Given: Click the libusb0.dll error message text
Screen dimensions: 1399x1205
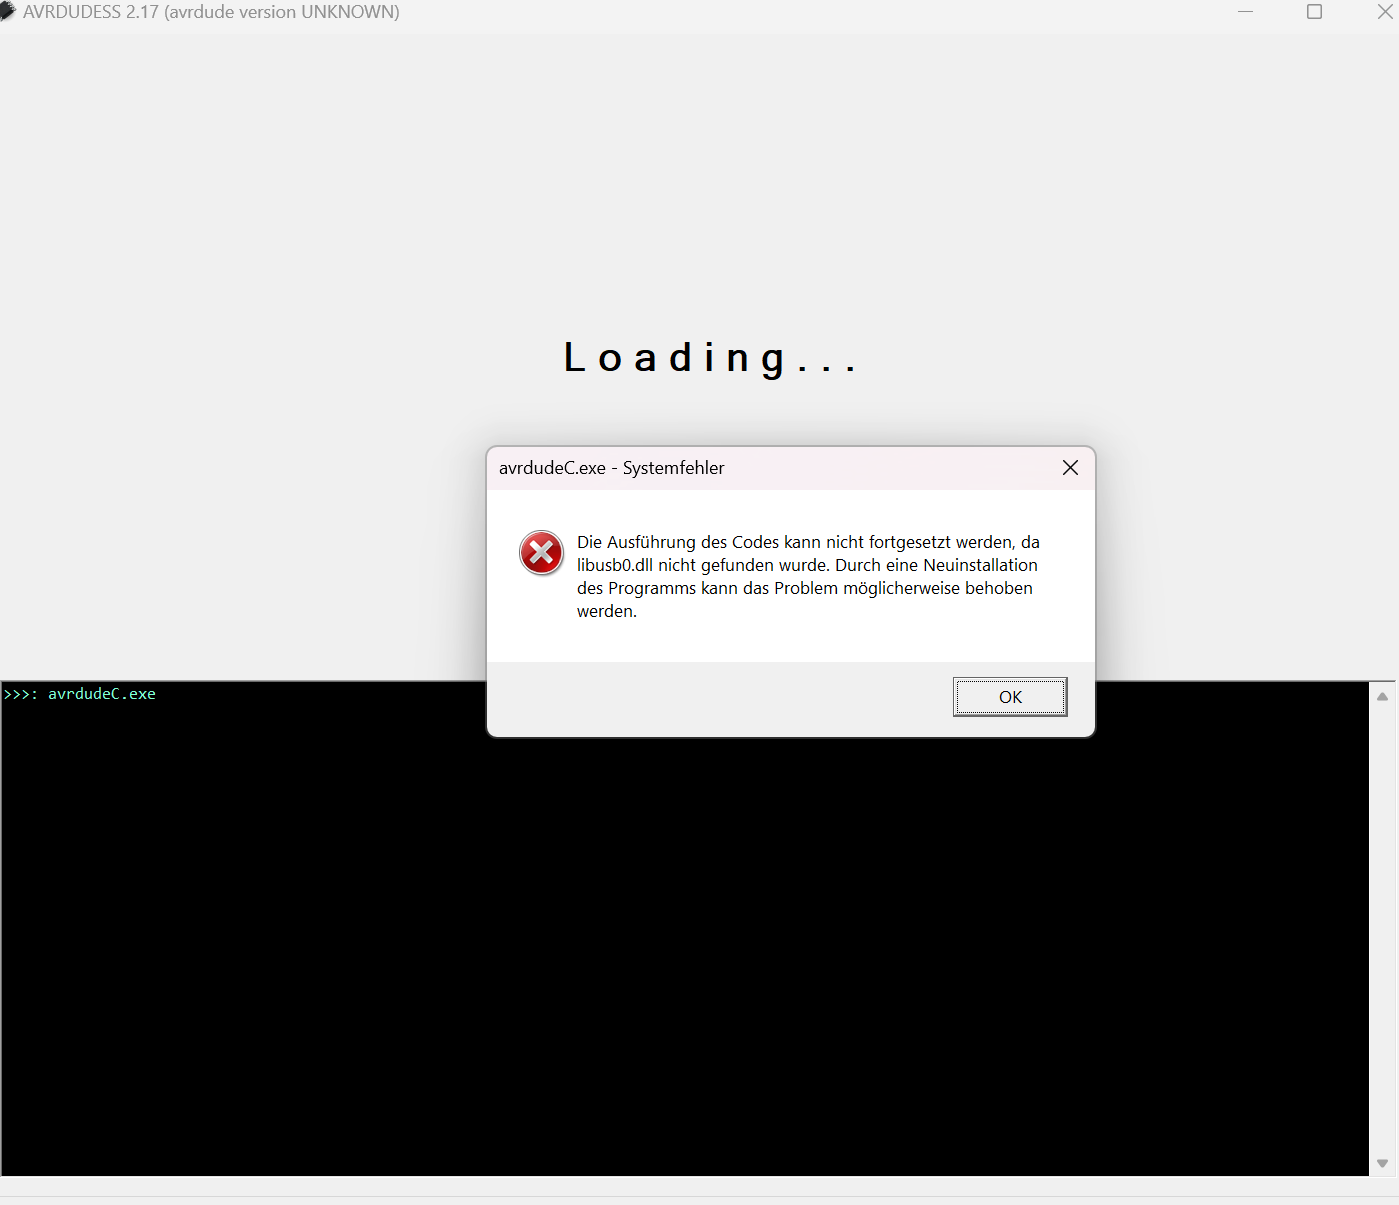Looking at the screenshot, I should tap(808, 576).
